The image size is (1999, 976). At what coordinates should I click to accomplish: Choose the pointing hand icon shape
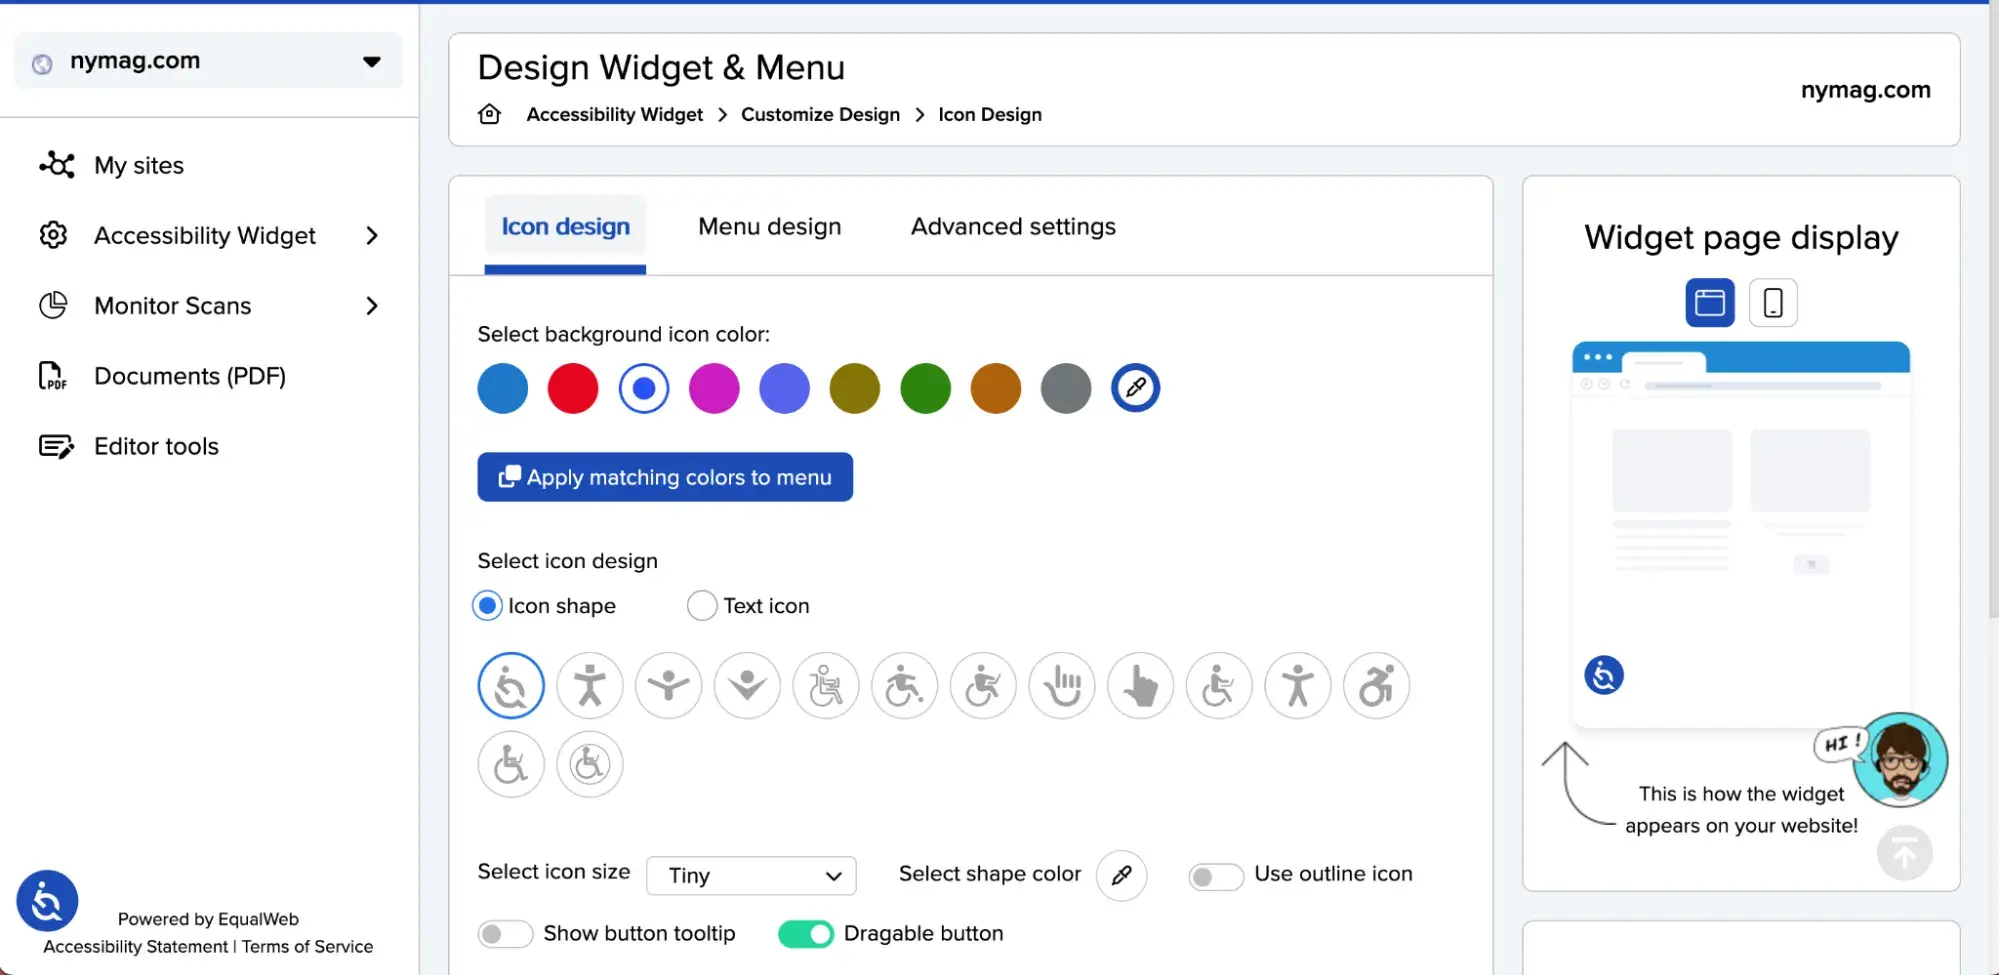[1141, 686]
